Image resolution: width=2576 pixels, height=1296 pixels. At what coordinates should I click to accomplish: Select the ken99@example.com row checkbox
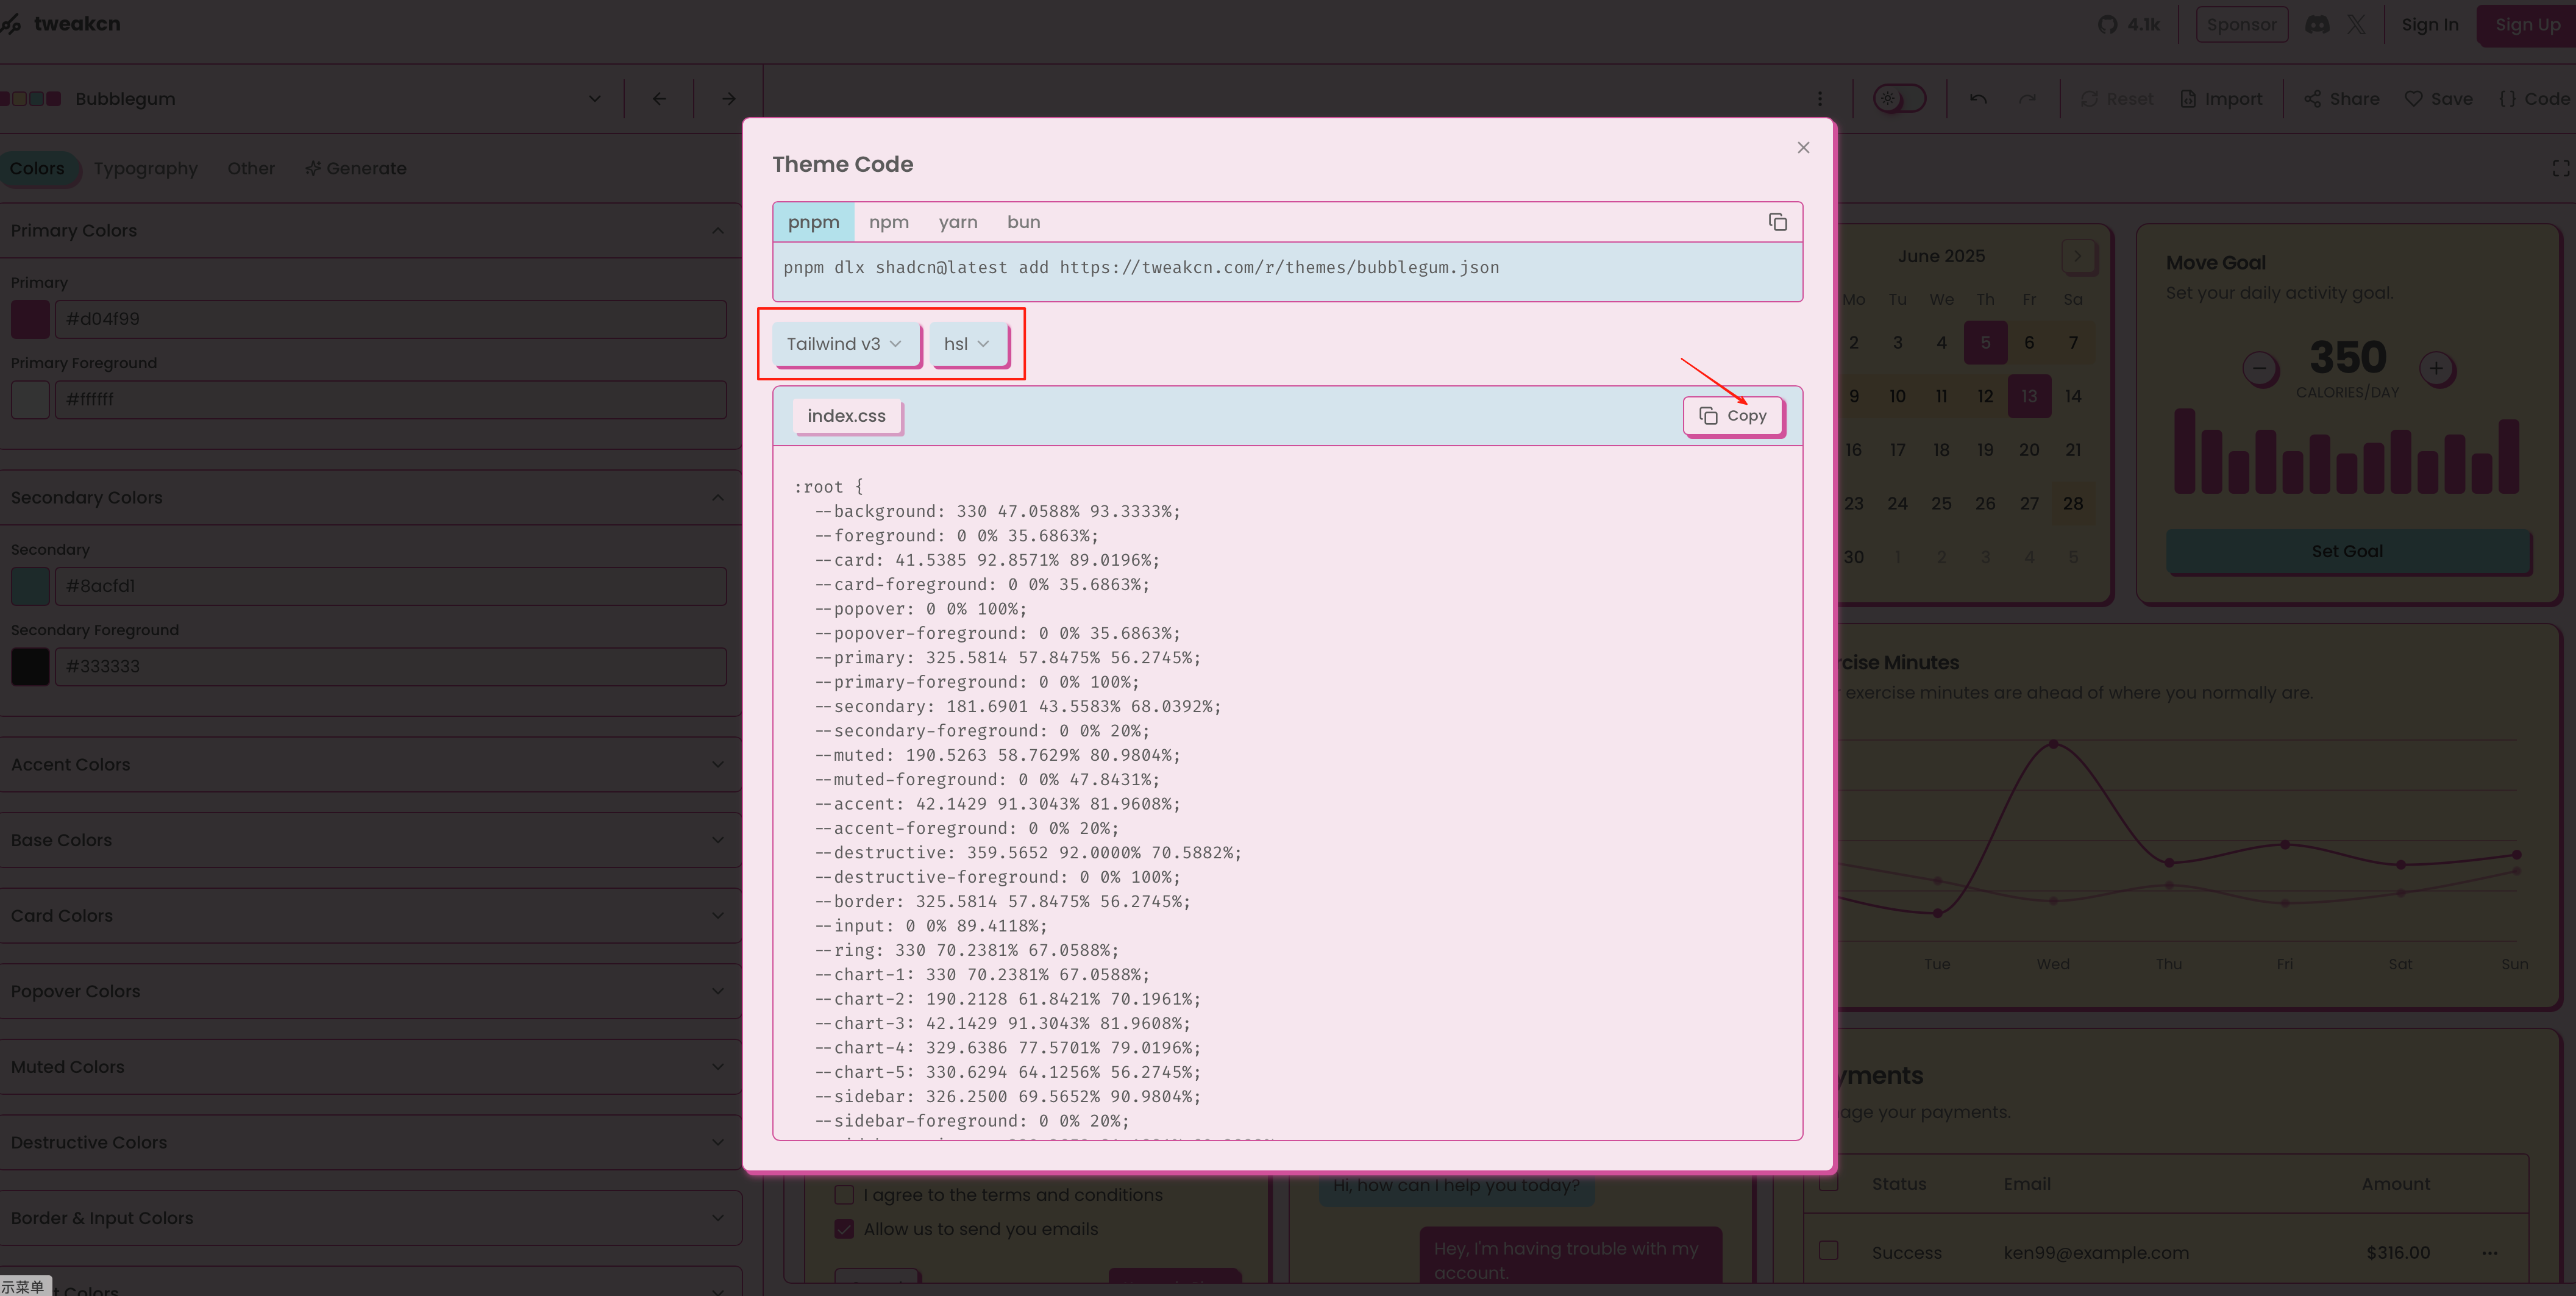click(x=1828, y=1251)
